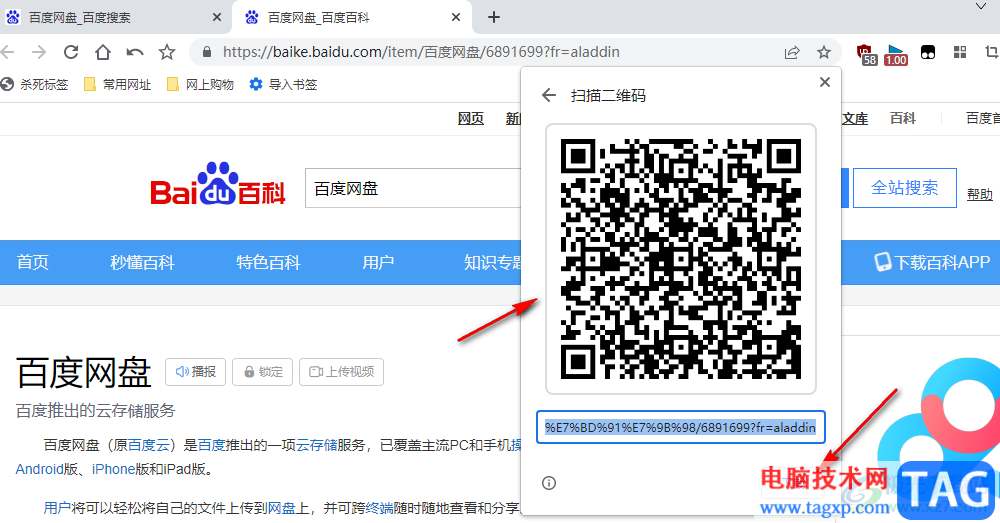Close the 扫描二维码 popup
This screenshot has width=1000, height=523.
[825, 82]
